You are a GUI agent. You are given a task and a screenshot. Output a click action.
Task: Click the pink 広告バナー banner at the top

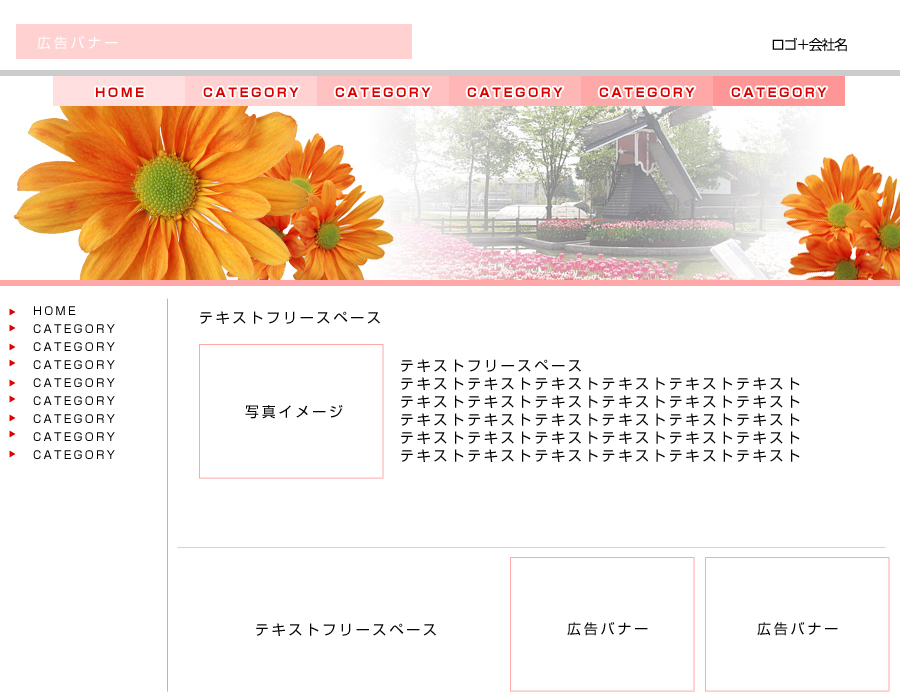tap(214, 41)
